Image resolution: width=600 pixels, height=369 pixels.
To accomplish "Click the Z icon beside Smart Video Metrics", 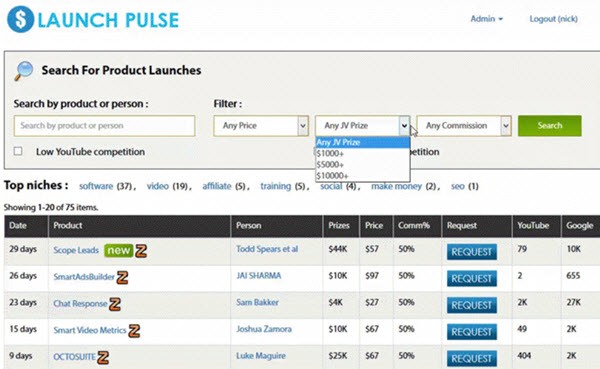I will point(134,331).
